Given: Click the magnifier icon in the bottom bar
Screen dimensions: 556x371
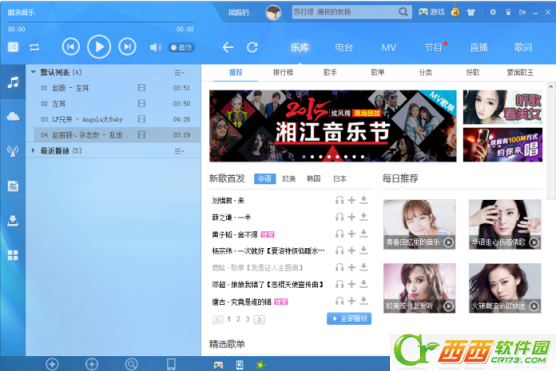Looking at the screenshot, I should (x=132, y=364).
